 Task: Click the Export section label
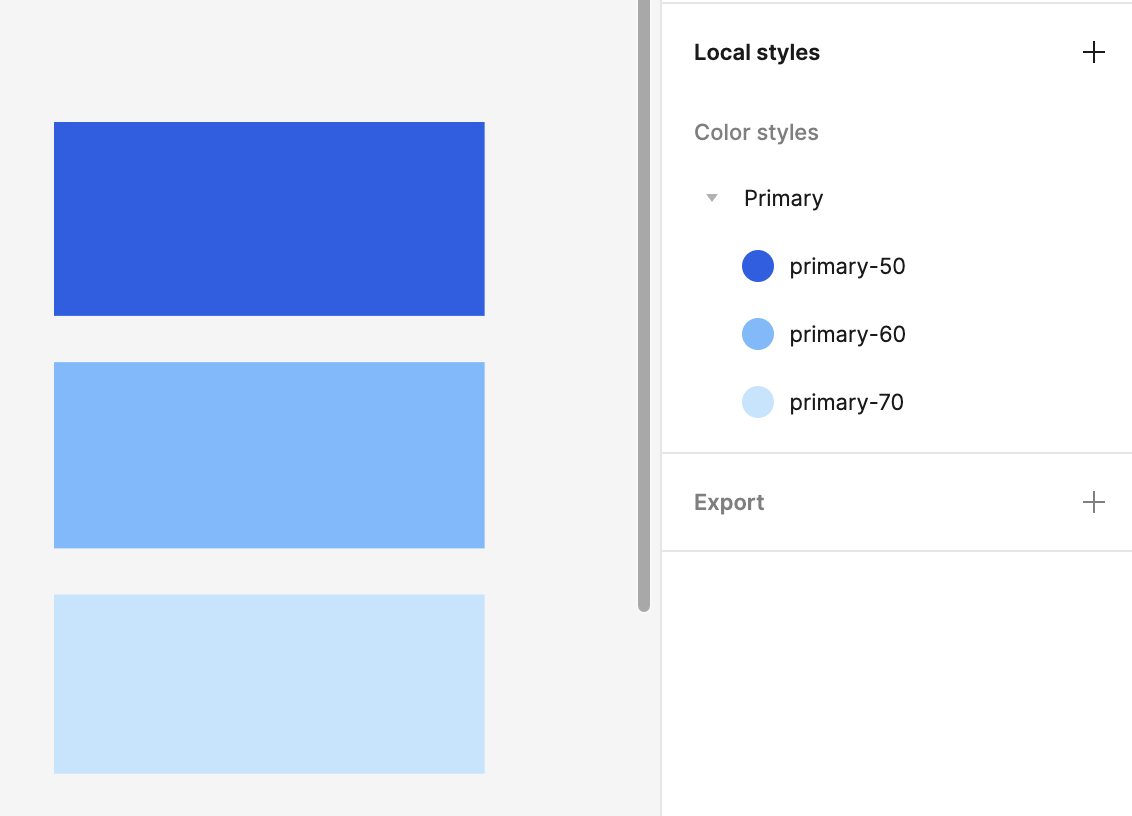728,503
